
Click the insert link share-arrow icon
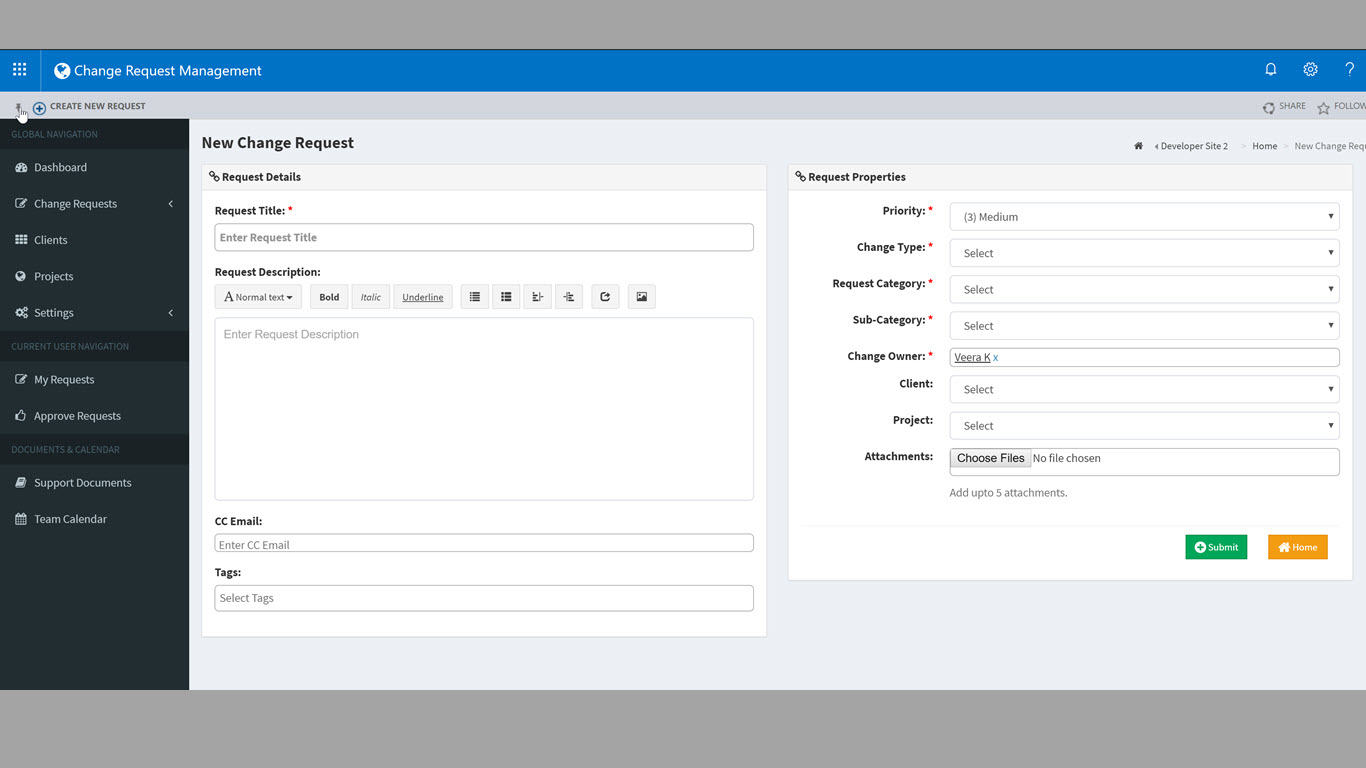click(x=605, y=297)
